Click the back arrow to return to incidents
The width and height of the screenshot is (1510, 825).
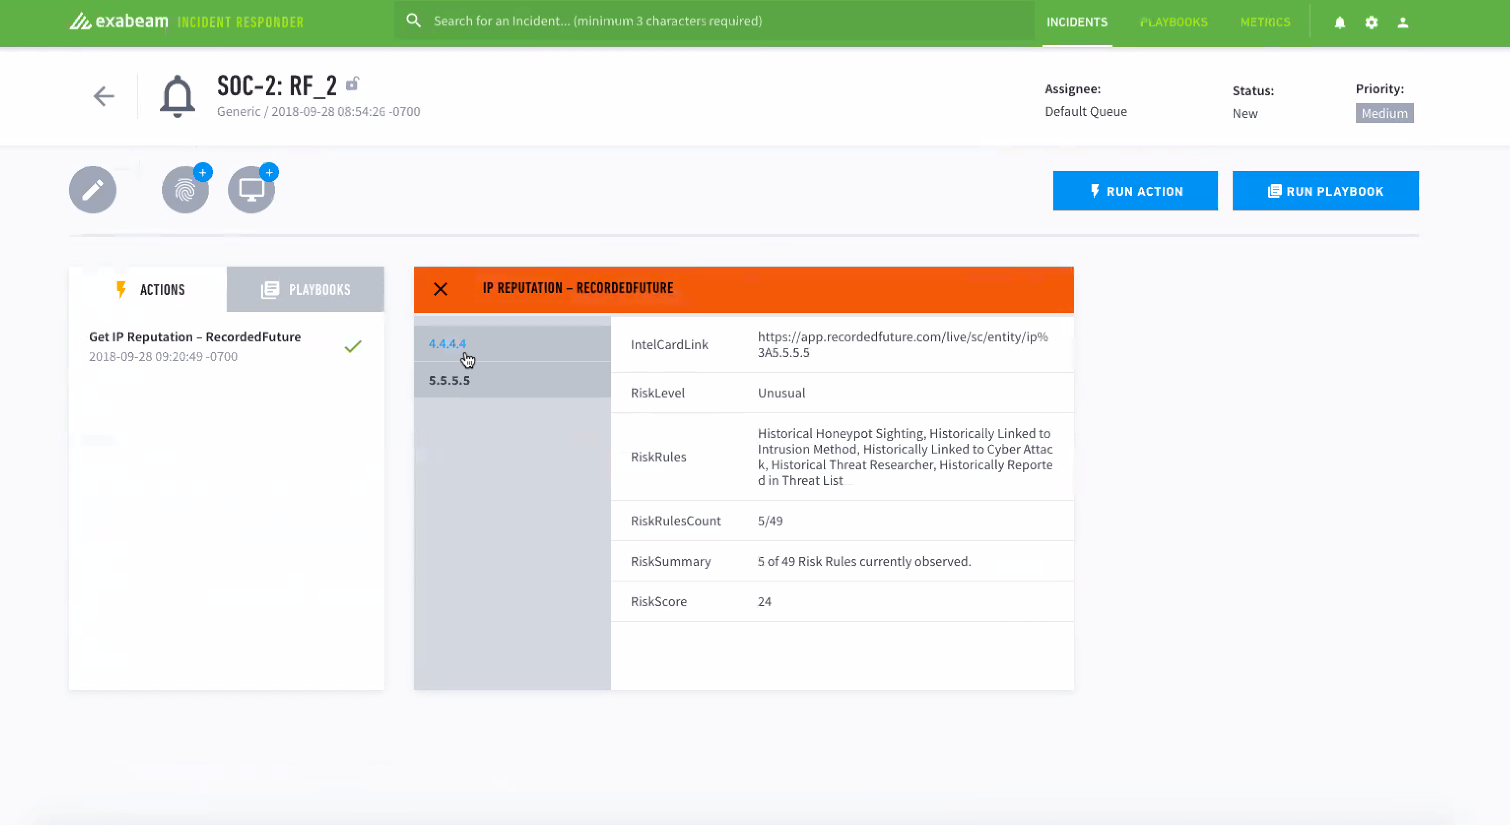[x=104, y=96]
